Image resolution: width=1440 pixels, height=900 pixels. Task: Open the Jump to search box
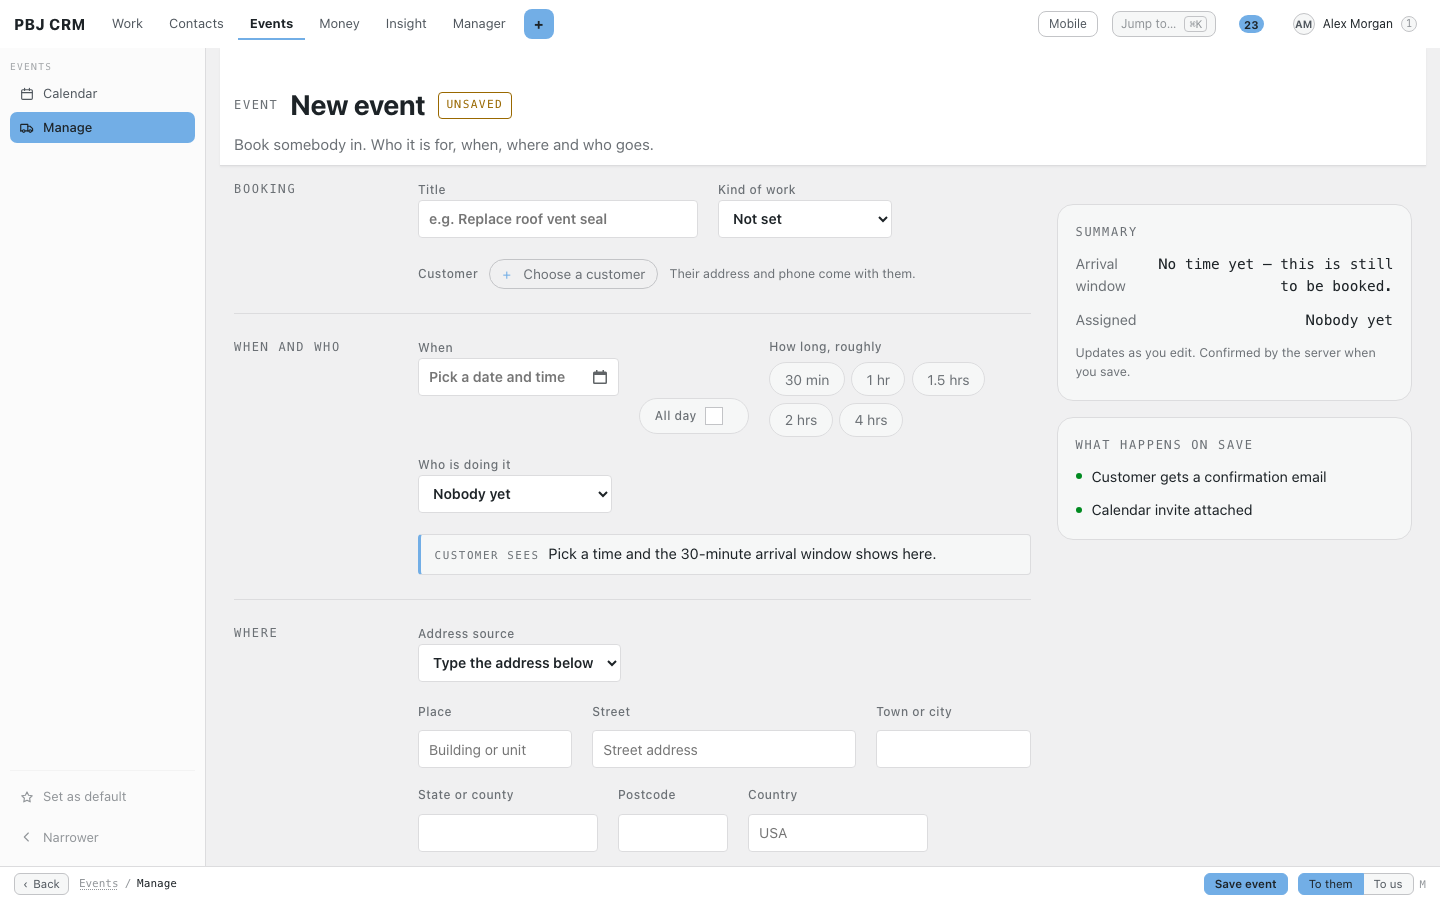[x=1164, y=24]
